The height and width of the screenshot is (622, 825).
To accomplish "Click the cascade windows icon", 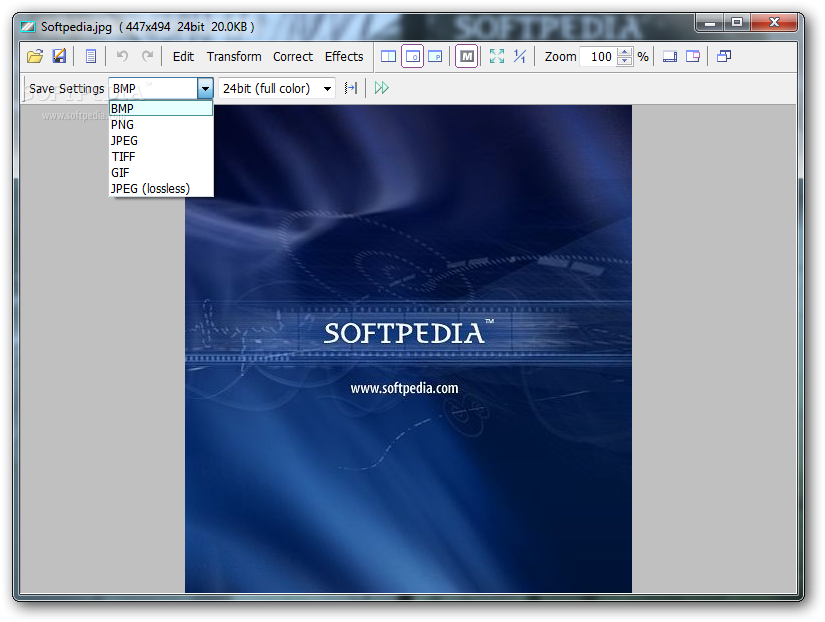I will coord(724,56).
